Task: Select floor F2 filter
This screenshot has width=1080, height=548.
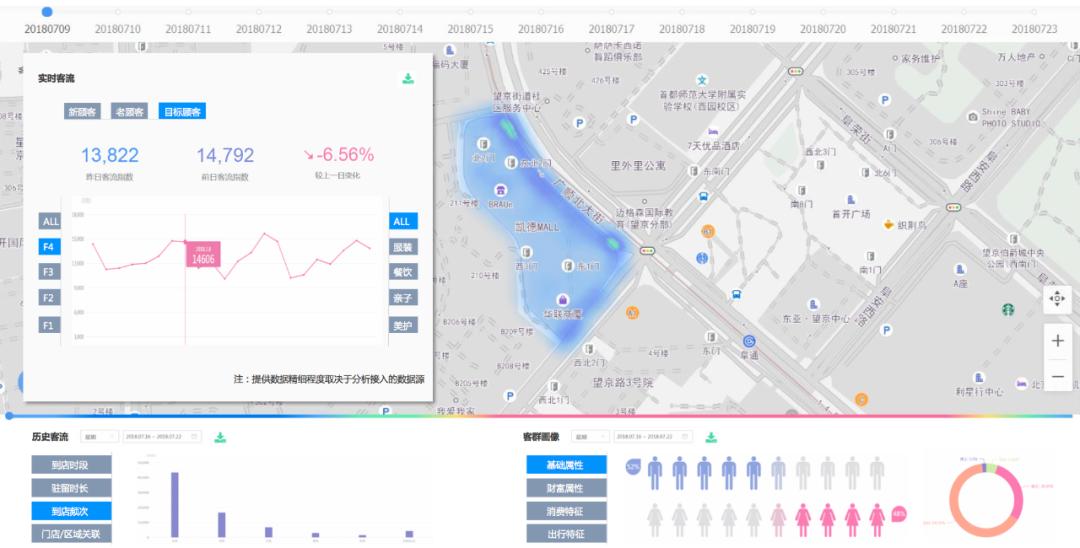Action: click(48, 298)
